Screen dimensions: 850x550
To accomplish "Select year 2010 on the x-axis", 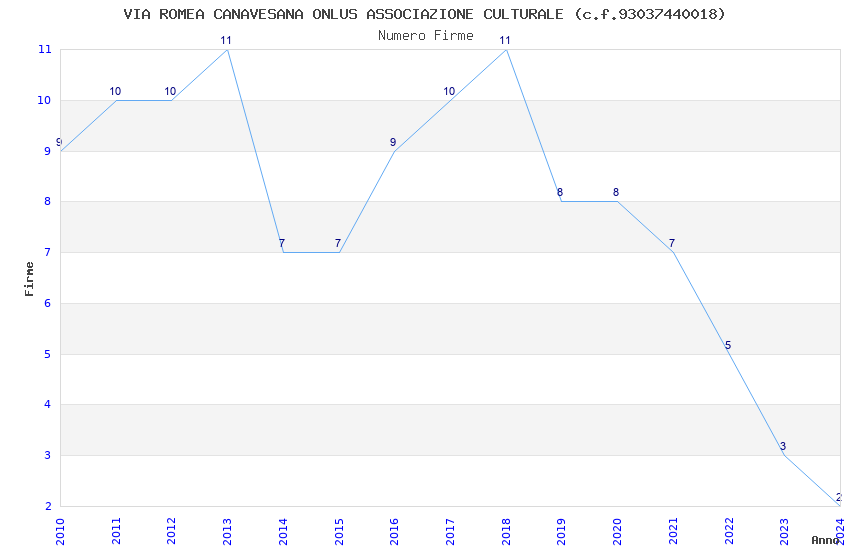I will [x=60, y=532].
